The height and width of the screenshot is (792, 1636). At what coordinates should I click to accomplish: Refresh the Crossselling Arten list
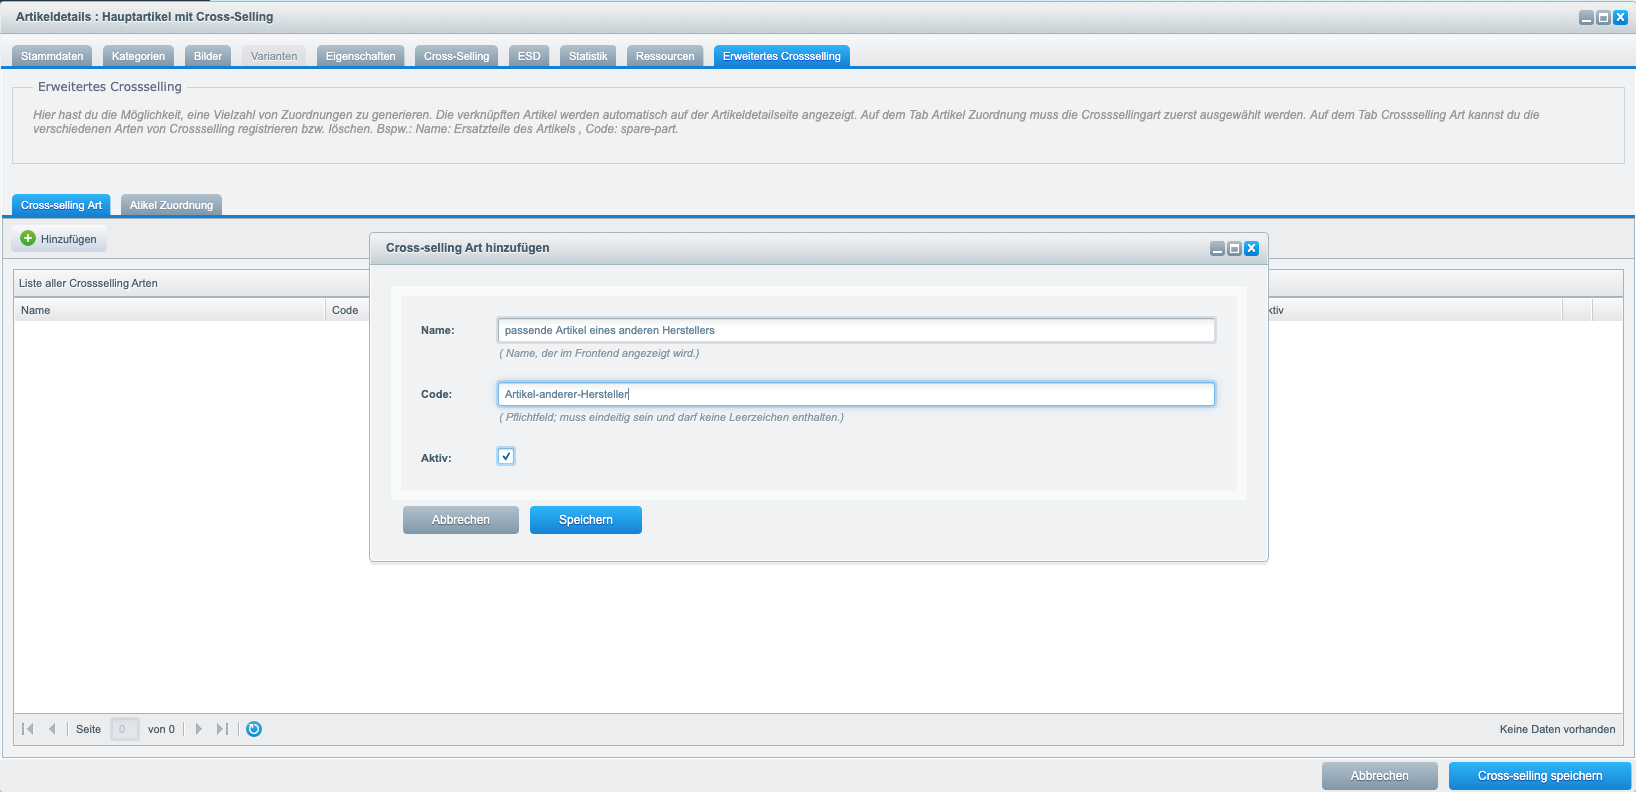(254, 729)
